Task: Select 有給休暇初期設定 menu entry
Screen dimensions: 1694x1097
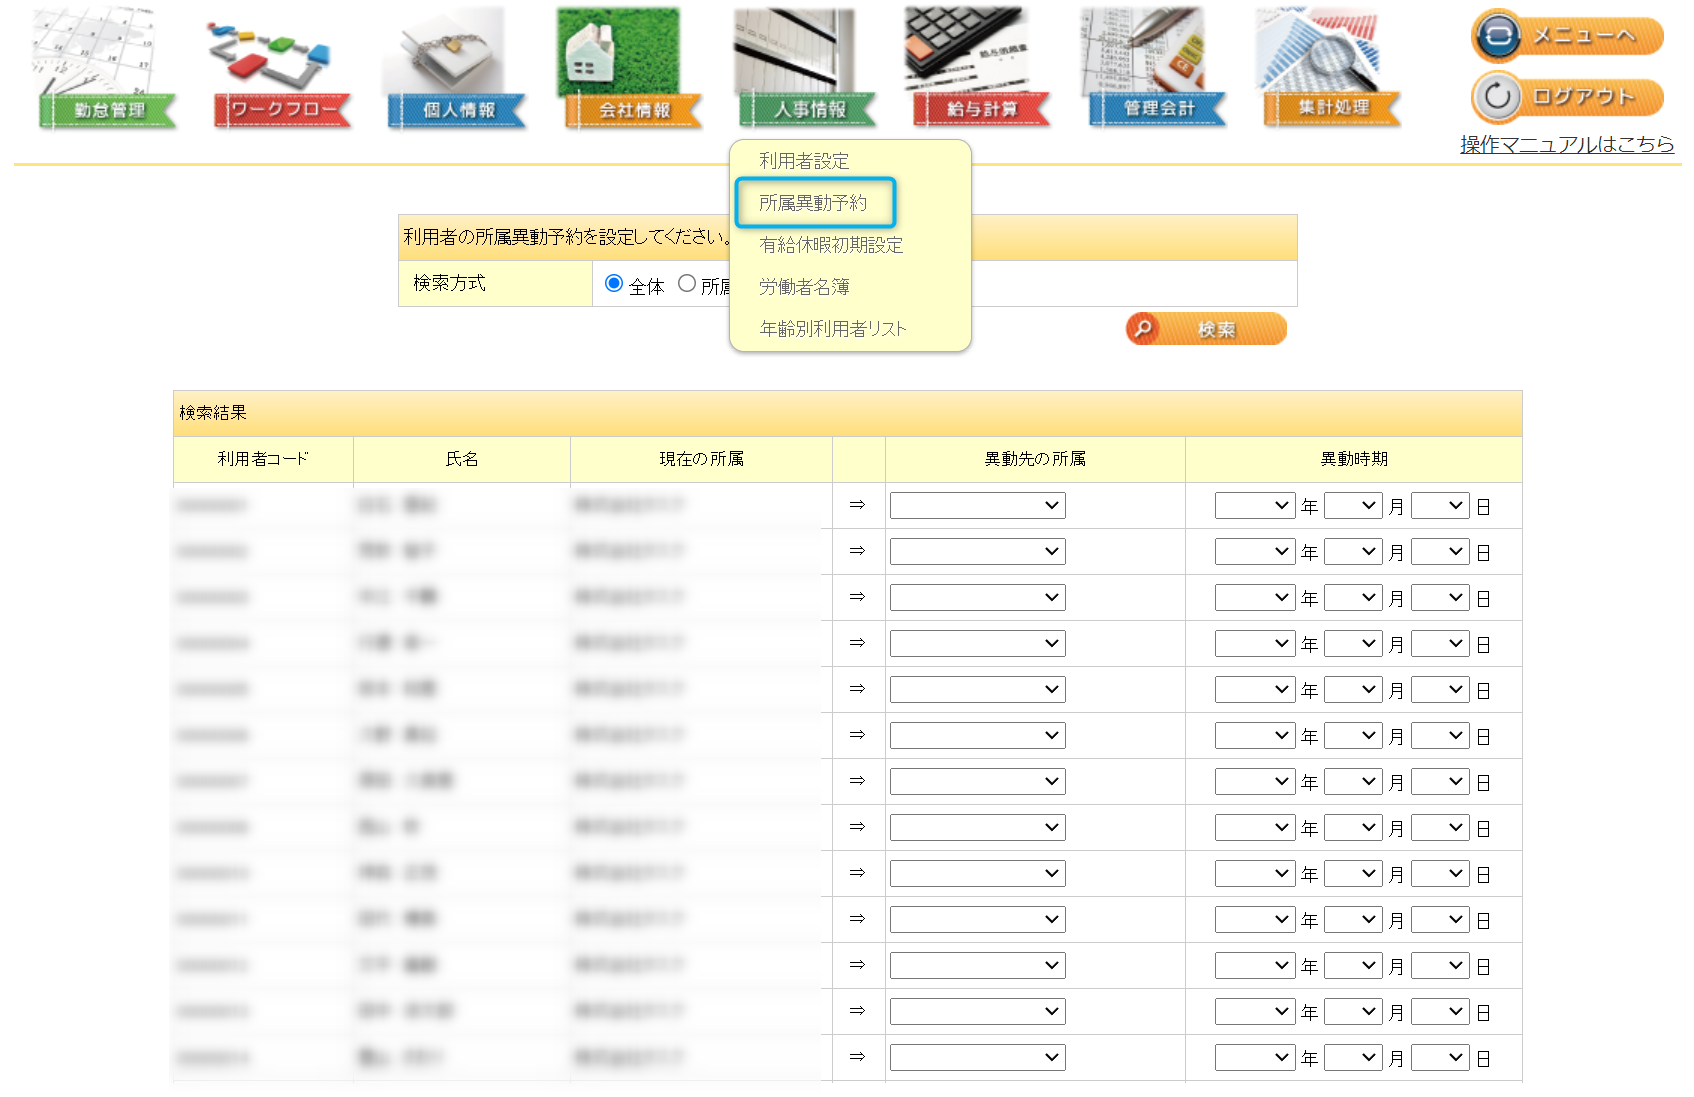Action: click(830, 245)
